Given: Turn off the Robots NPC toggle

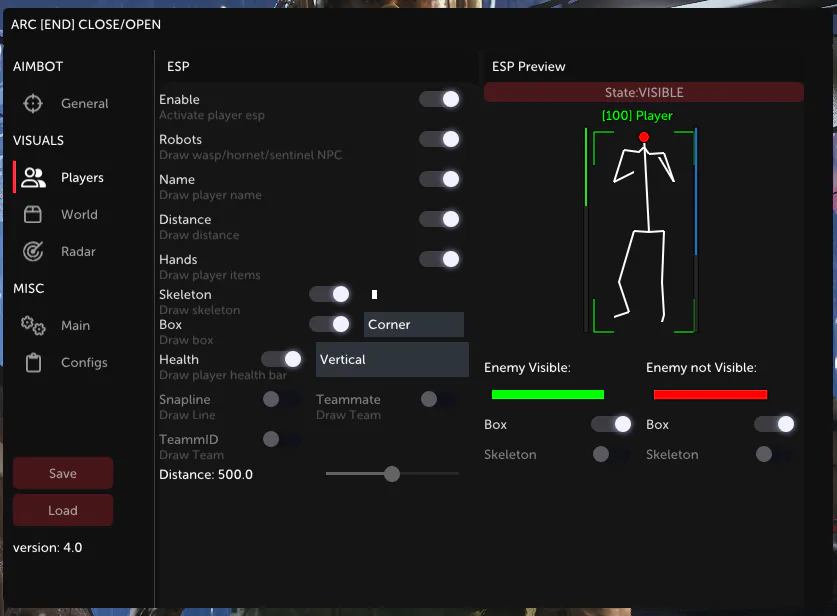Looking at the screenshot, I should 441,139.
